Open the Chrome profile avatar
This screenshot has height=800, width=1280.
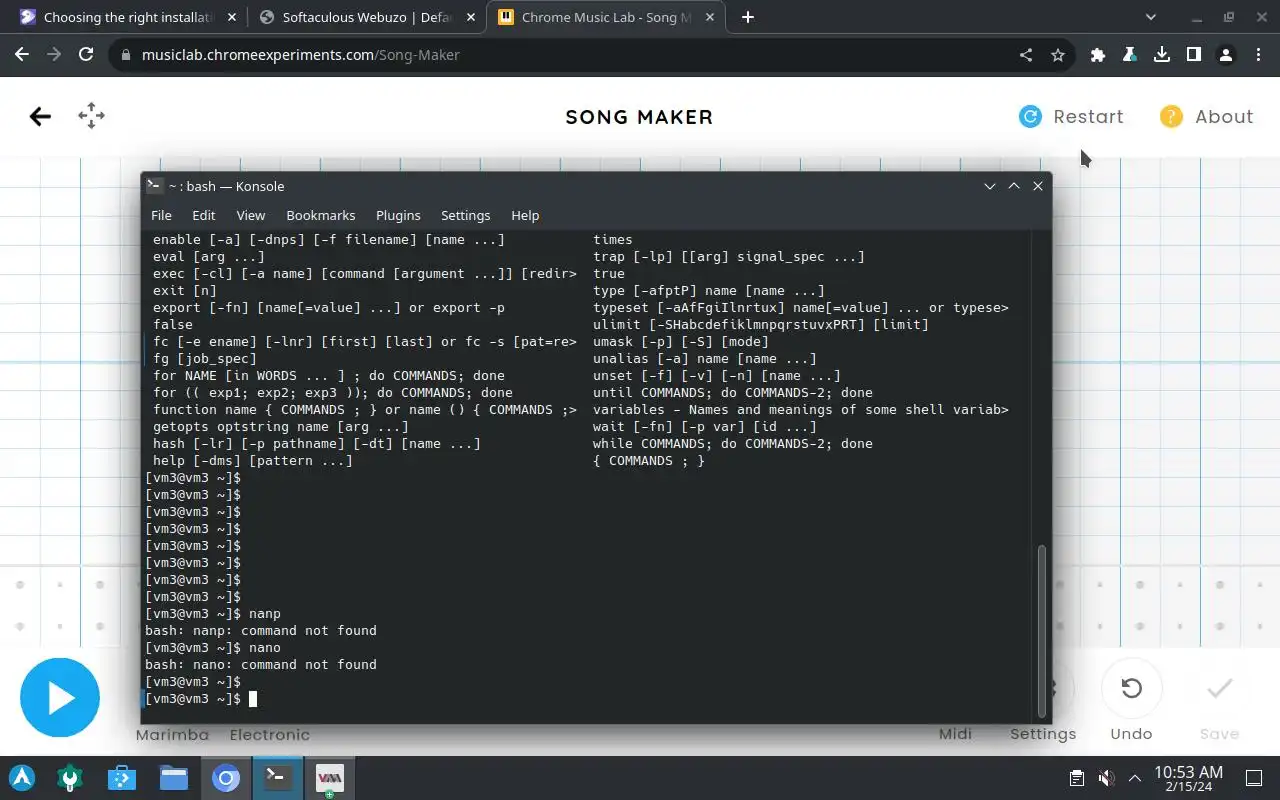tap(1226, 55)
